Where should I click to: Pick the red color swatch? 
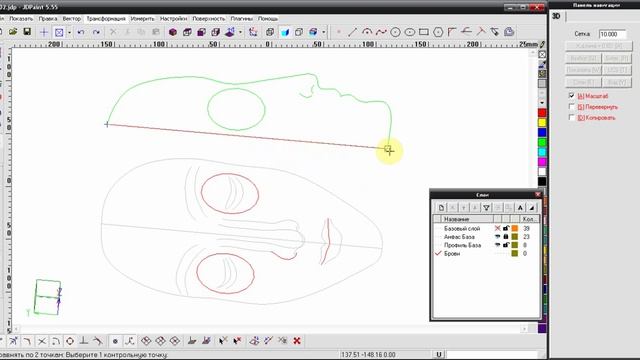coord(542,113)
